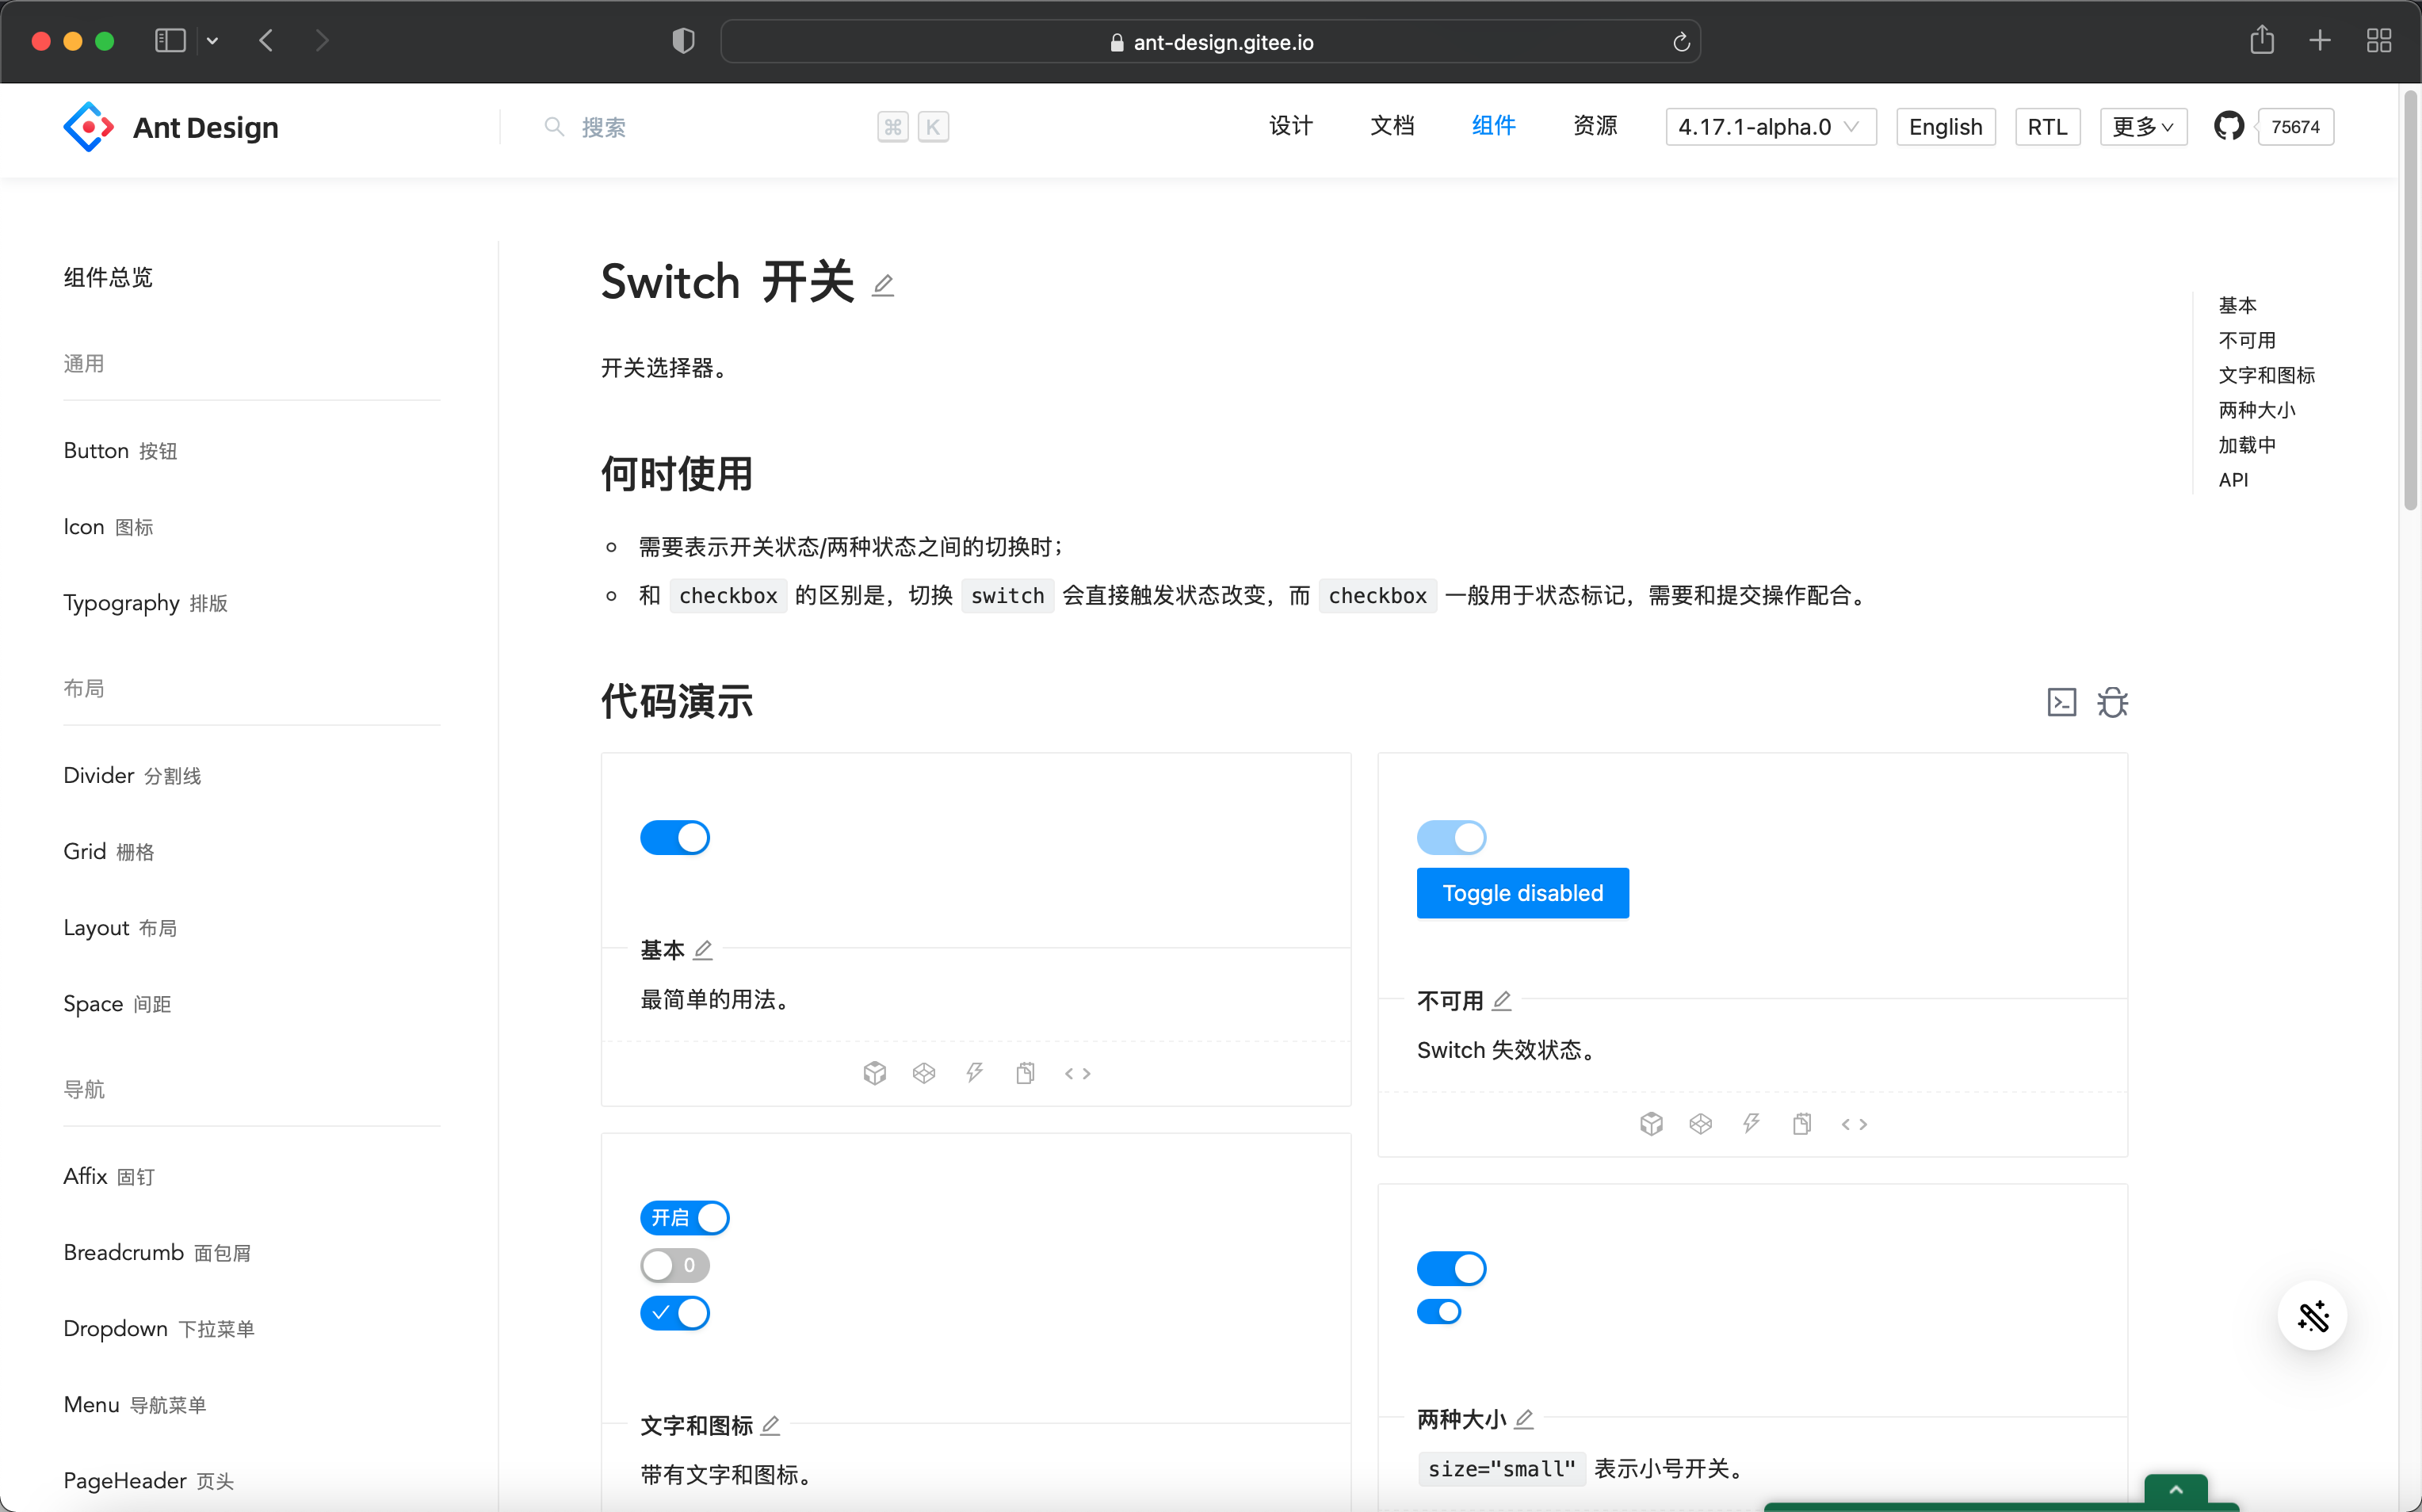This screenshot has height=1512, width=2422.
Task: Jump to 文字和图标 anchor link
Action: pyautogui.click(x=2267, y=375)
